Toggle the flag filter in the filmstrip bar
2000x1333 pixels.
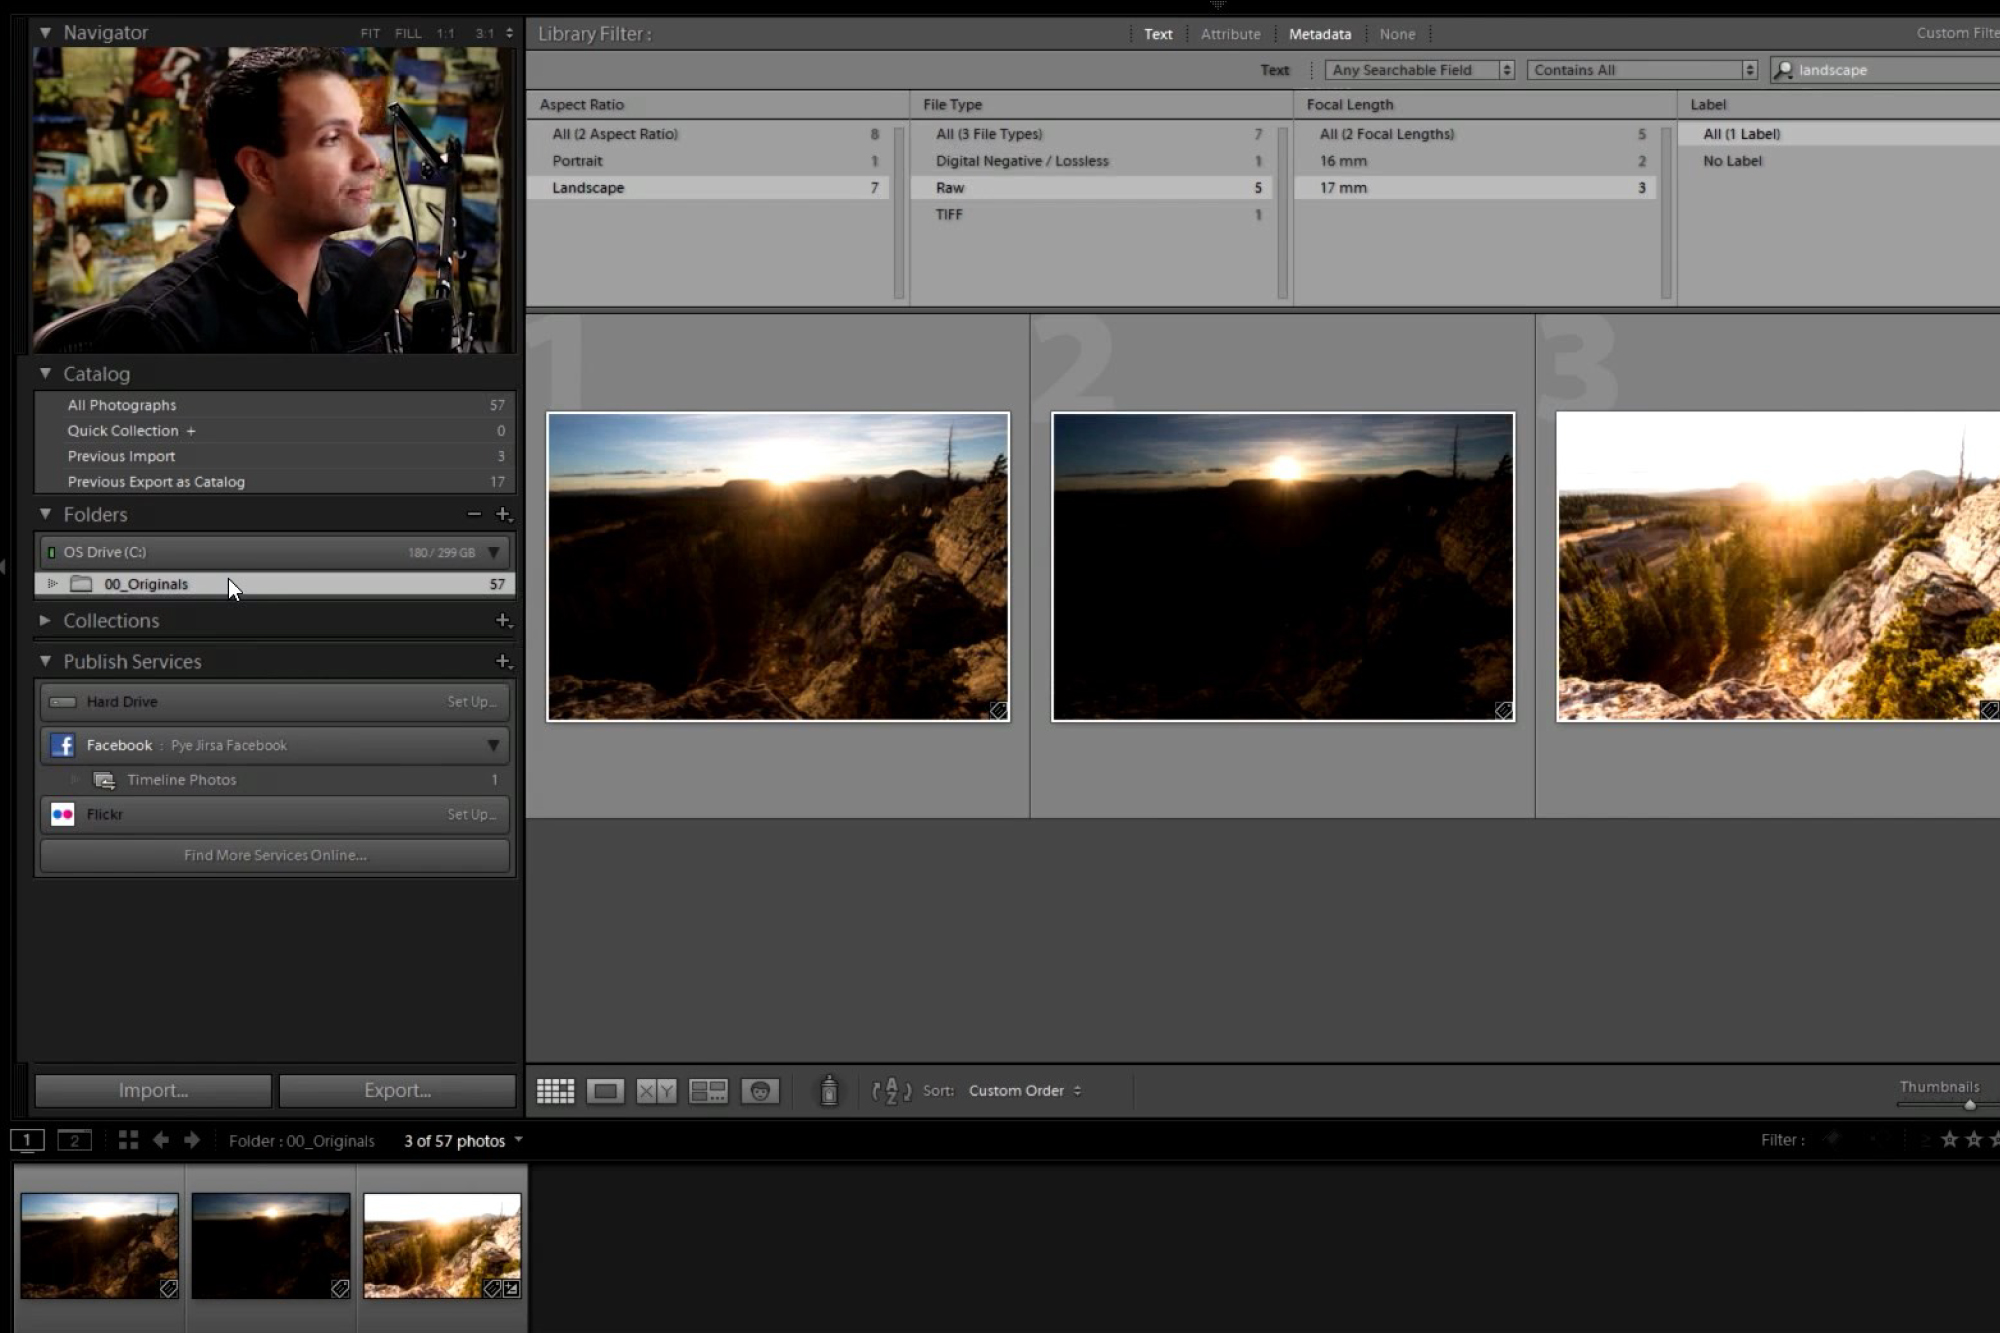[x=1831, y=1139]
